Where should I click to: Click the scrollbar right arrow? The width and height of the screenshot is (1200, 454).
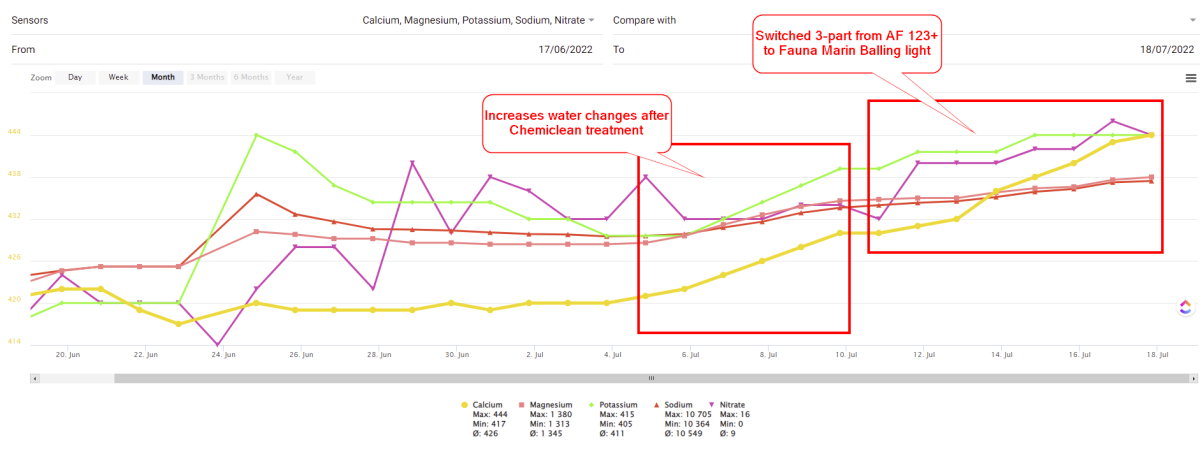(x=1192, y=378)
